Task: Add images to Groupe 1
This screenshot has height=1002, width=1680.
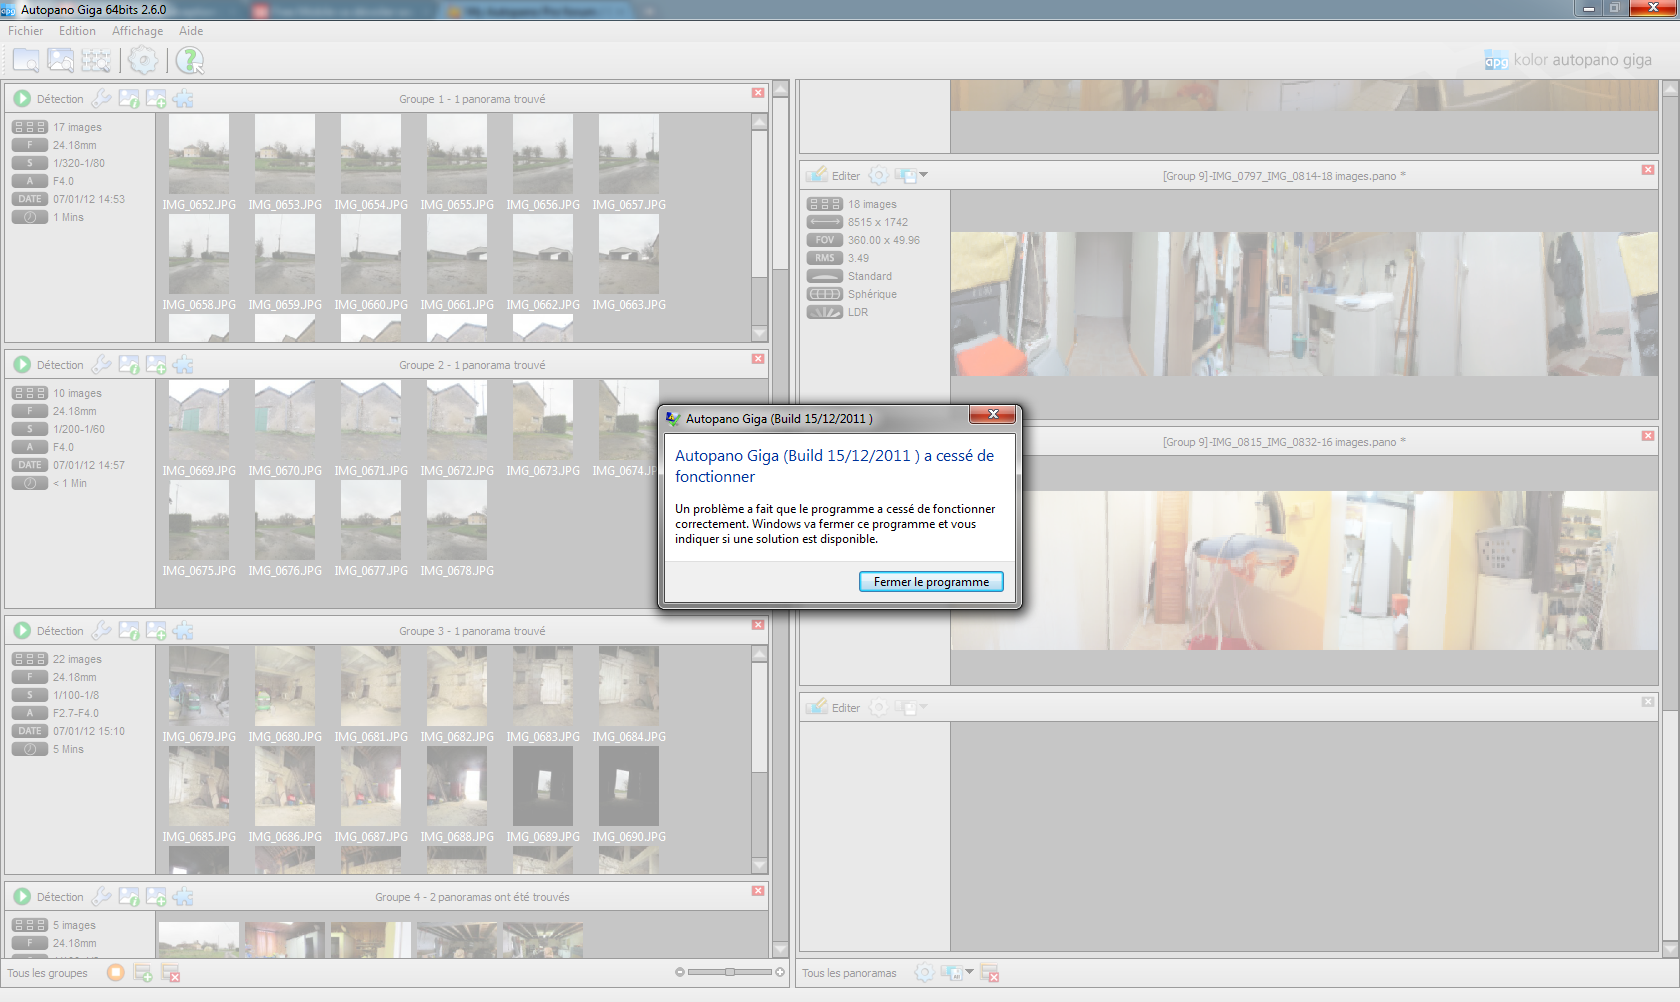Action: (156, 99)
